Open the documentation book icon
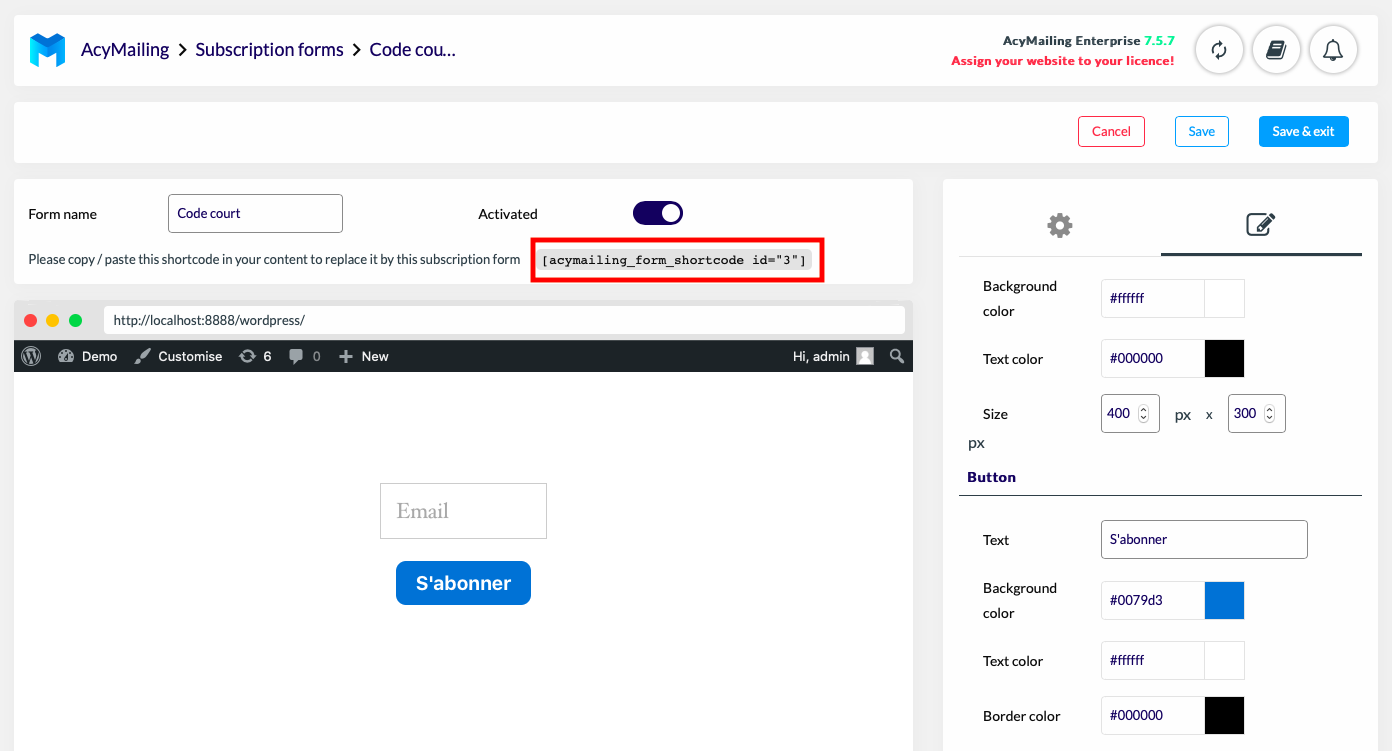The height and width of the screenshot is (751, 1392). (1275, 50)
